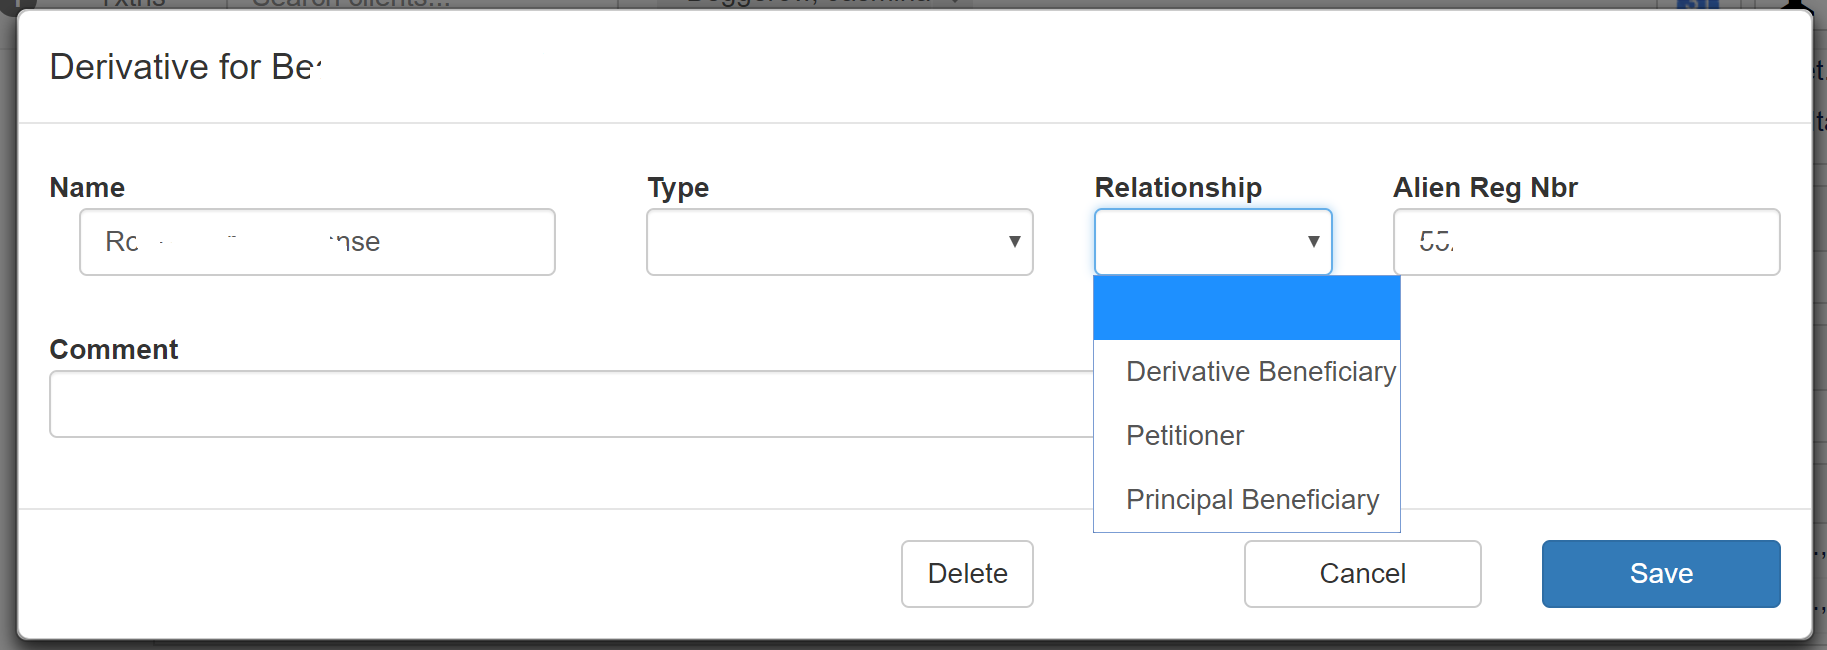Cancel the derivative dialog
Viewport: 1827px width, 650px height.
tap(1362, 574)
